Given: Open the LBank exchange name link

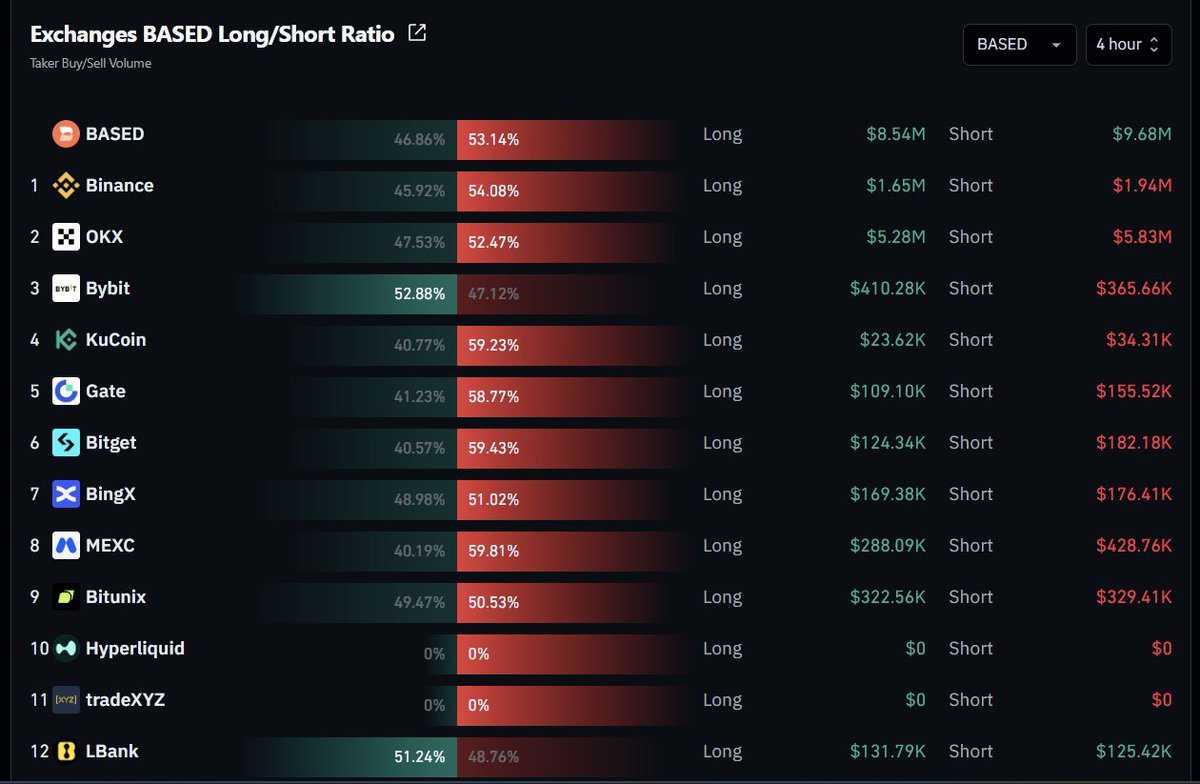Looking at the screenshot, I should click(112, 751).
